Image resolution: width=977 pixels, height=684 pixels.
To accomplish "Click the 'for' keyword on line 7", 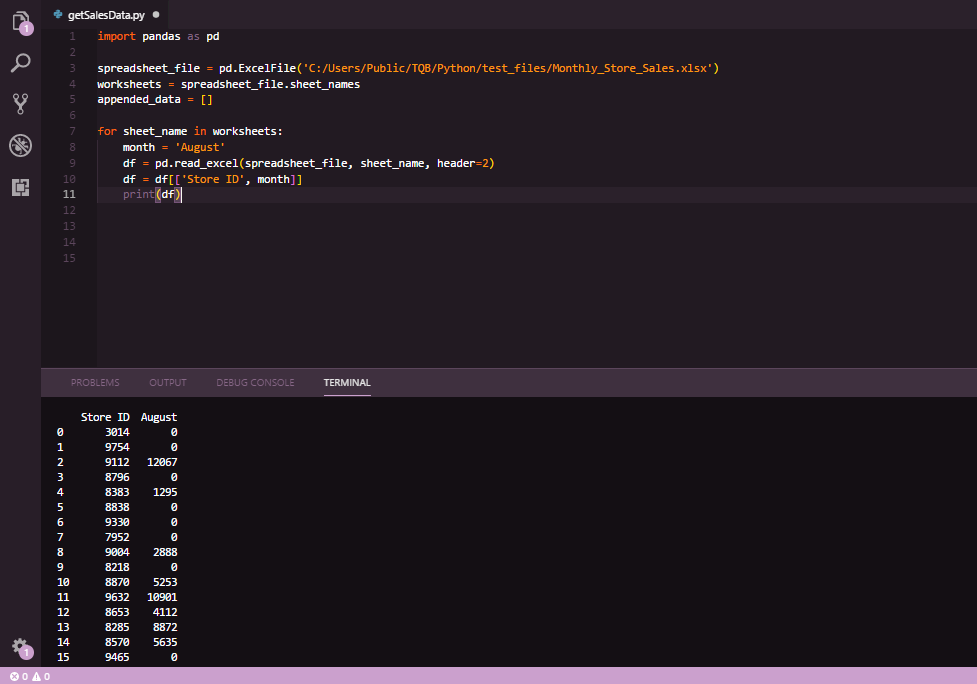I will (x=107, y=131).
